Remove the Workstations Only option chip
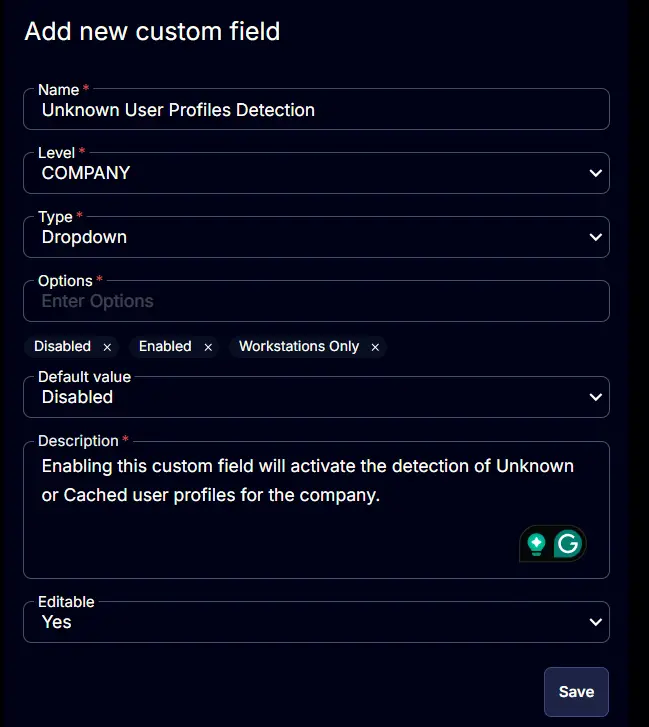 (375, 347)
